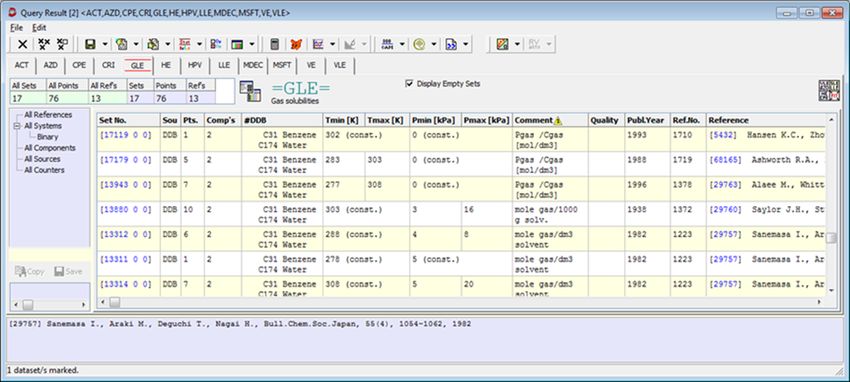
Task: Click the orange fox icon in the toolbar
Action: click(295, 44)
